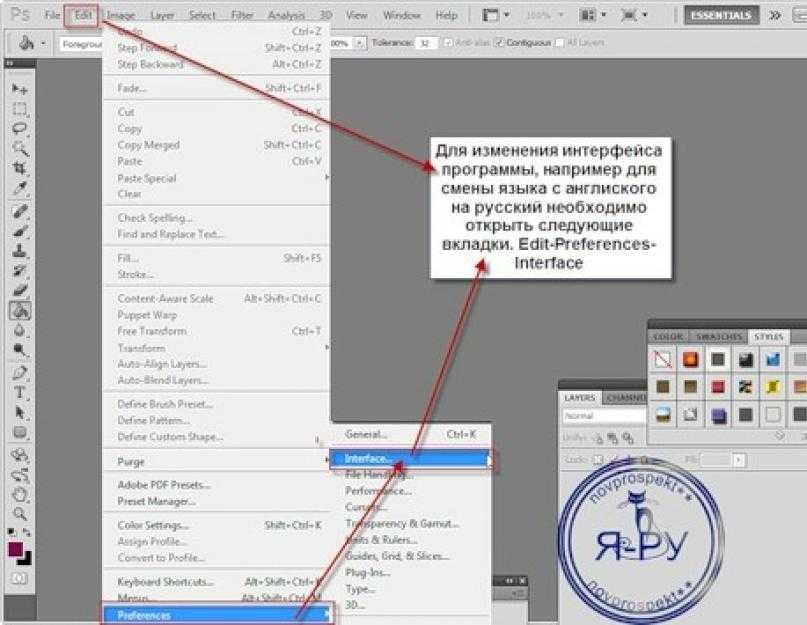Viewport: 807px width, 625px height.
Task: Uncheck the Contiguous checkbox
Action: [498, 43]
